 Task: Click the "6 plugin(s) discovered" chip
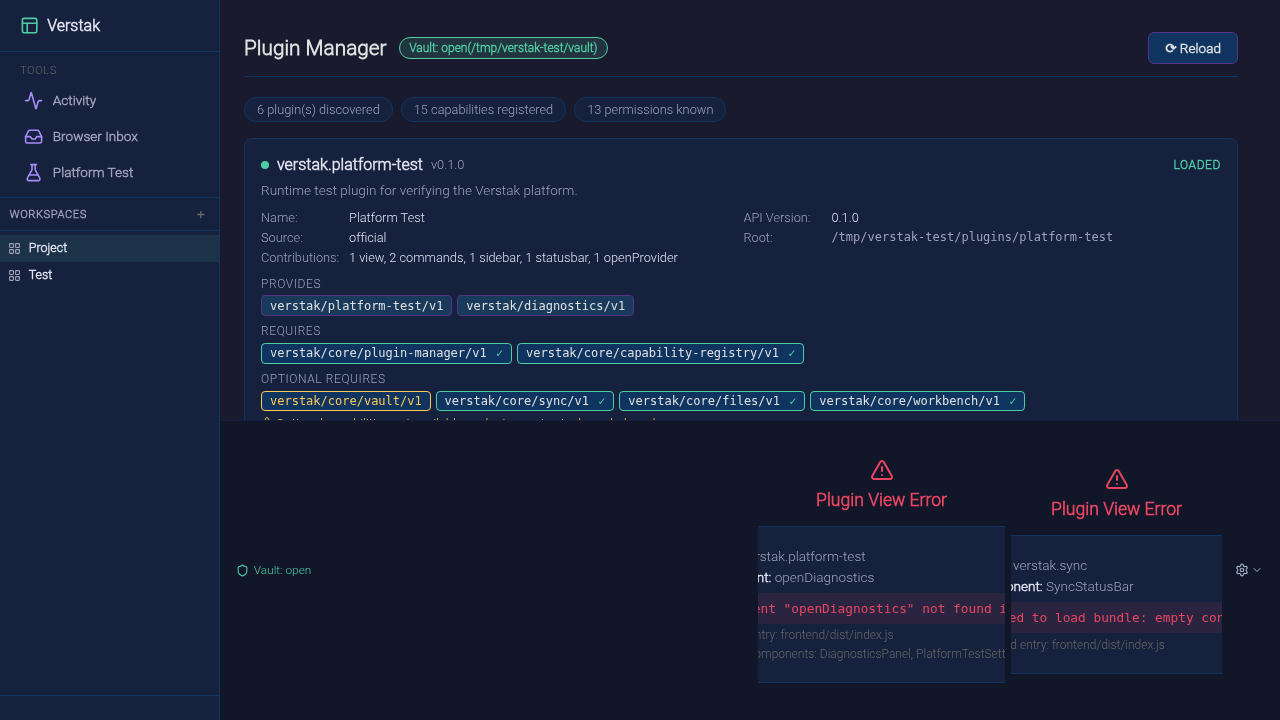[318, 110]
